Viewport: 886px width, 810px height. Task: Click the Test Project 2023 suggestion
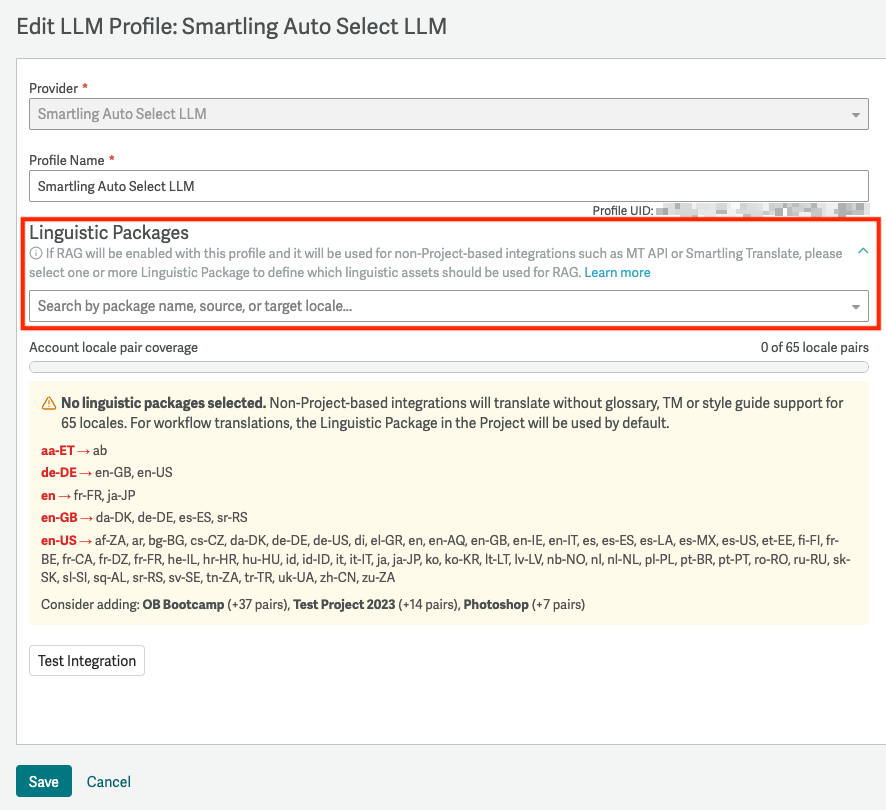[x=344, y=604]
